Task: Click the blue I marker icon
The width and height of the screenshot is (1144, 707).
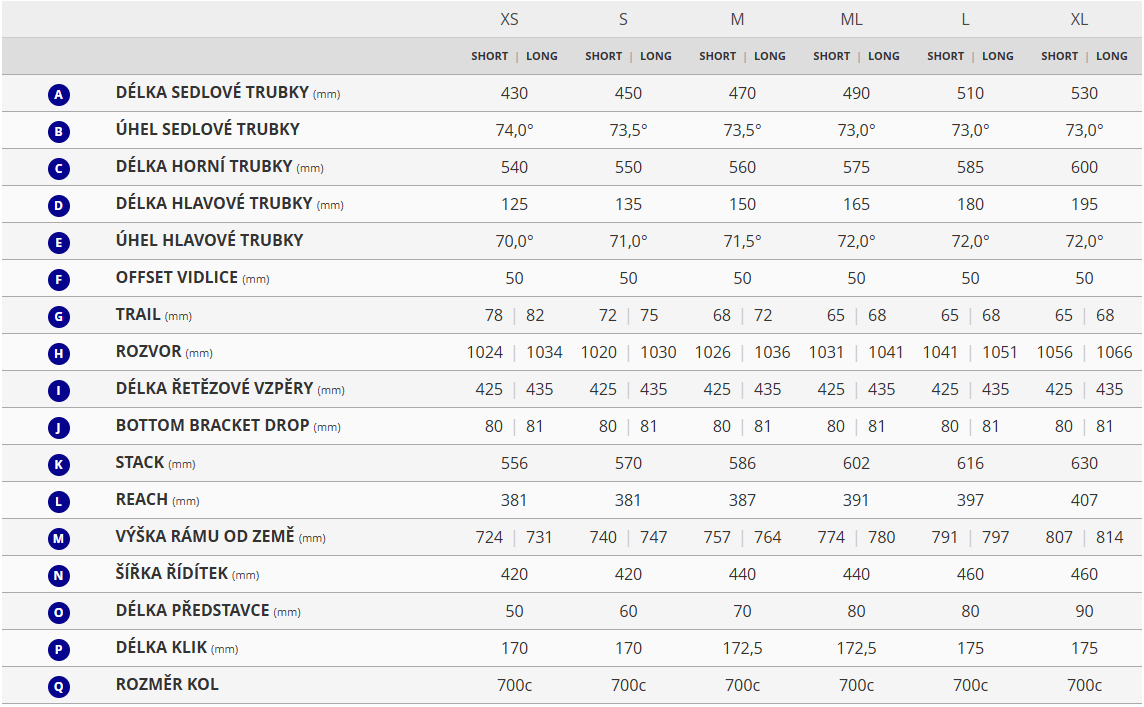Action: point(58,390)
